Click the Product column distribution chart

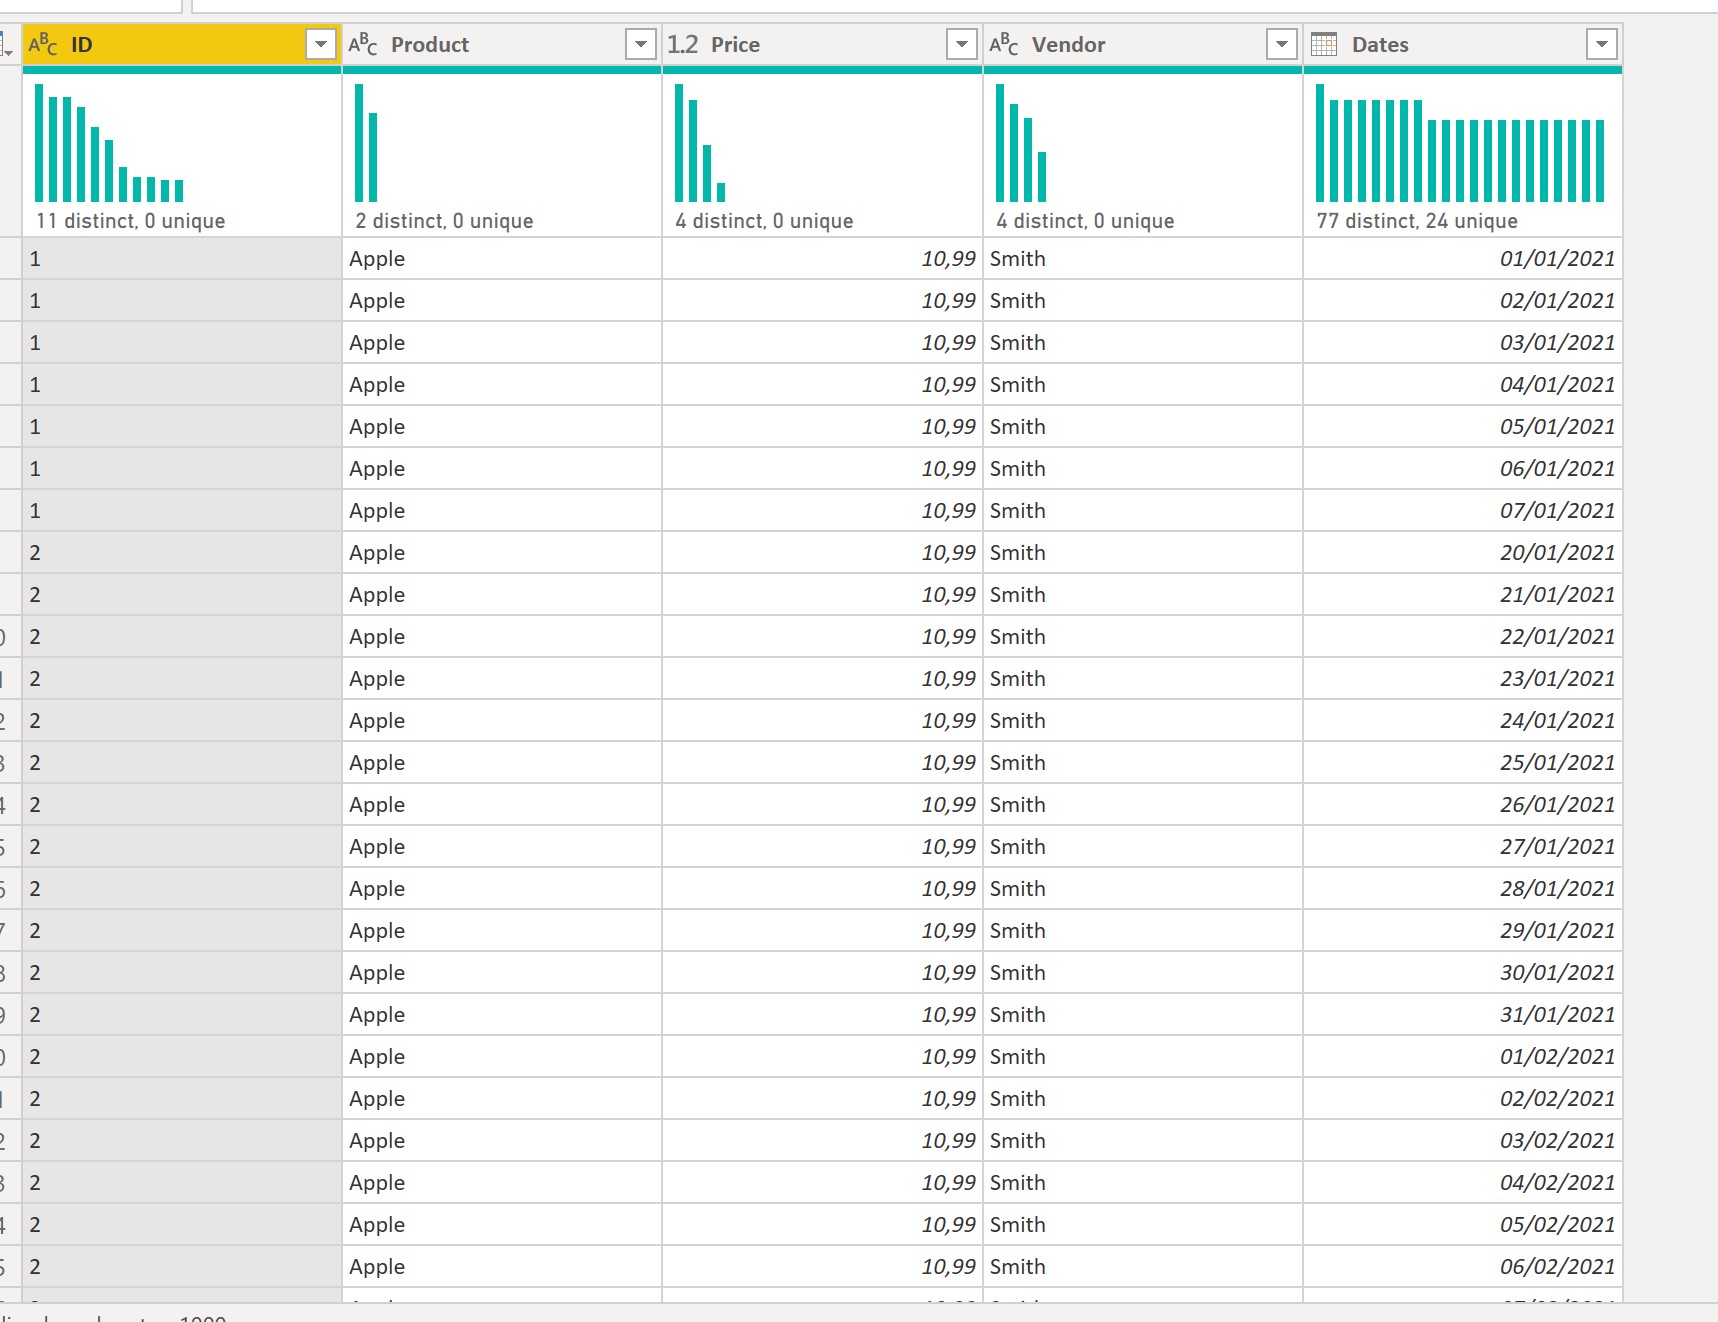pyautogui.click(x=366, y=143)
